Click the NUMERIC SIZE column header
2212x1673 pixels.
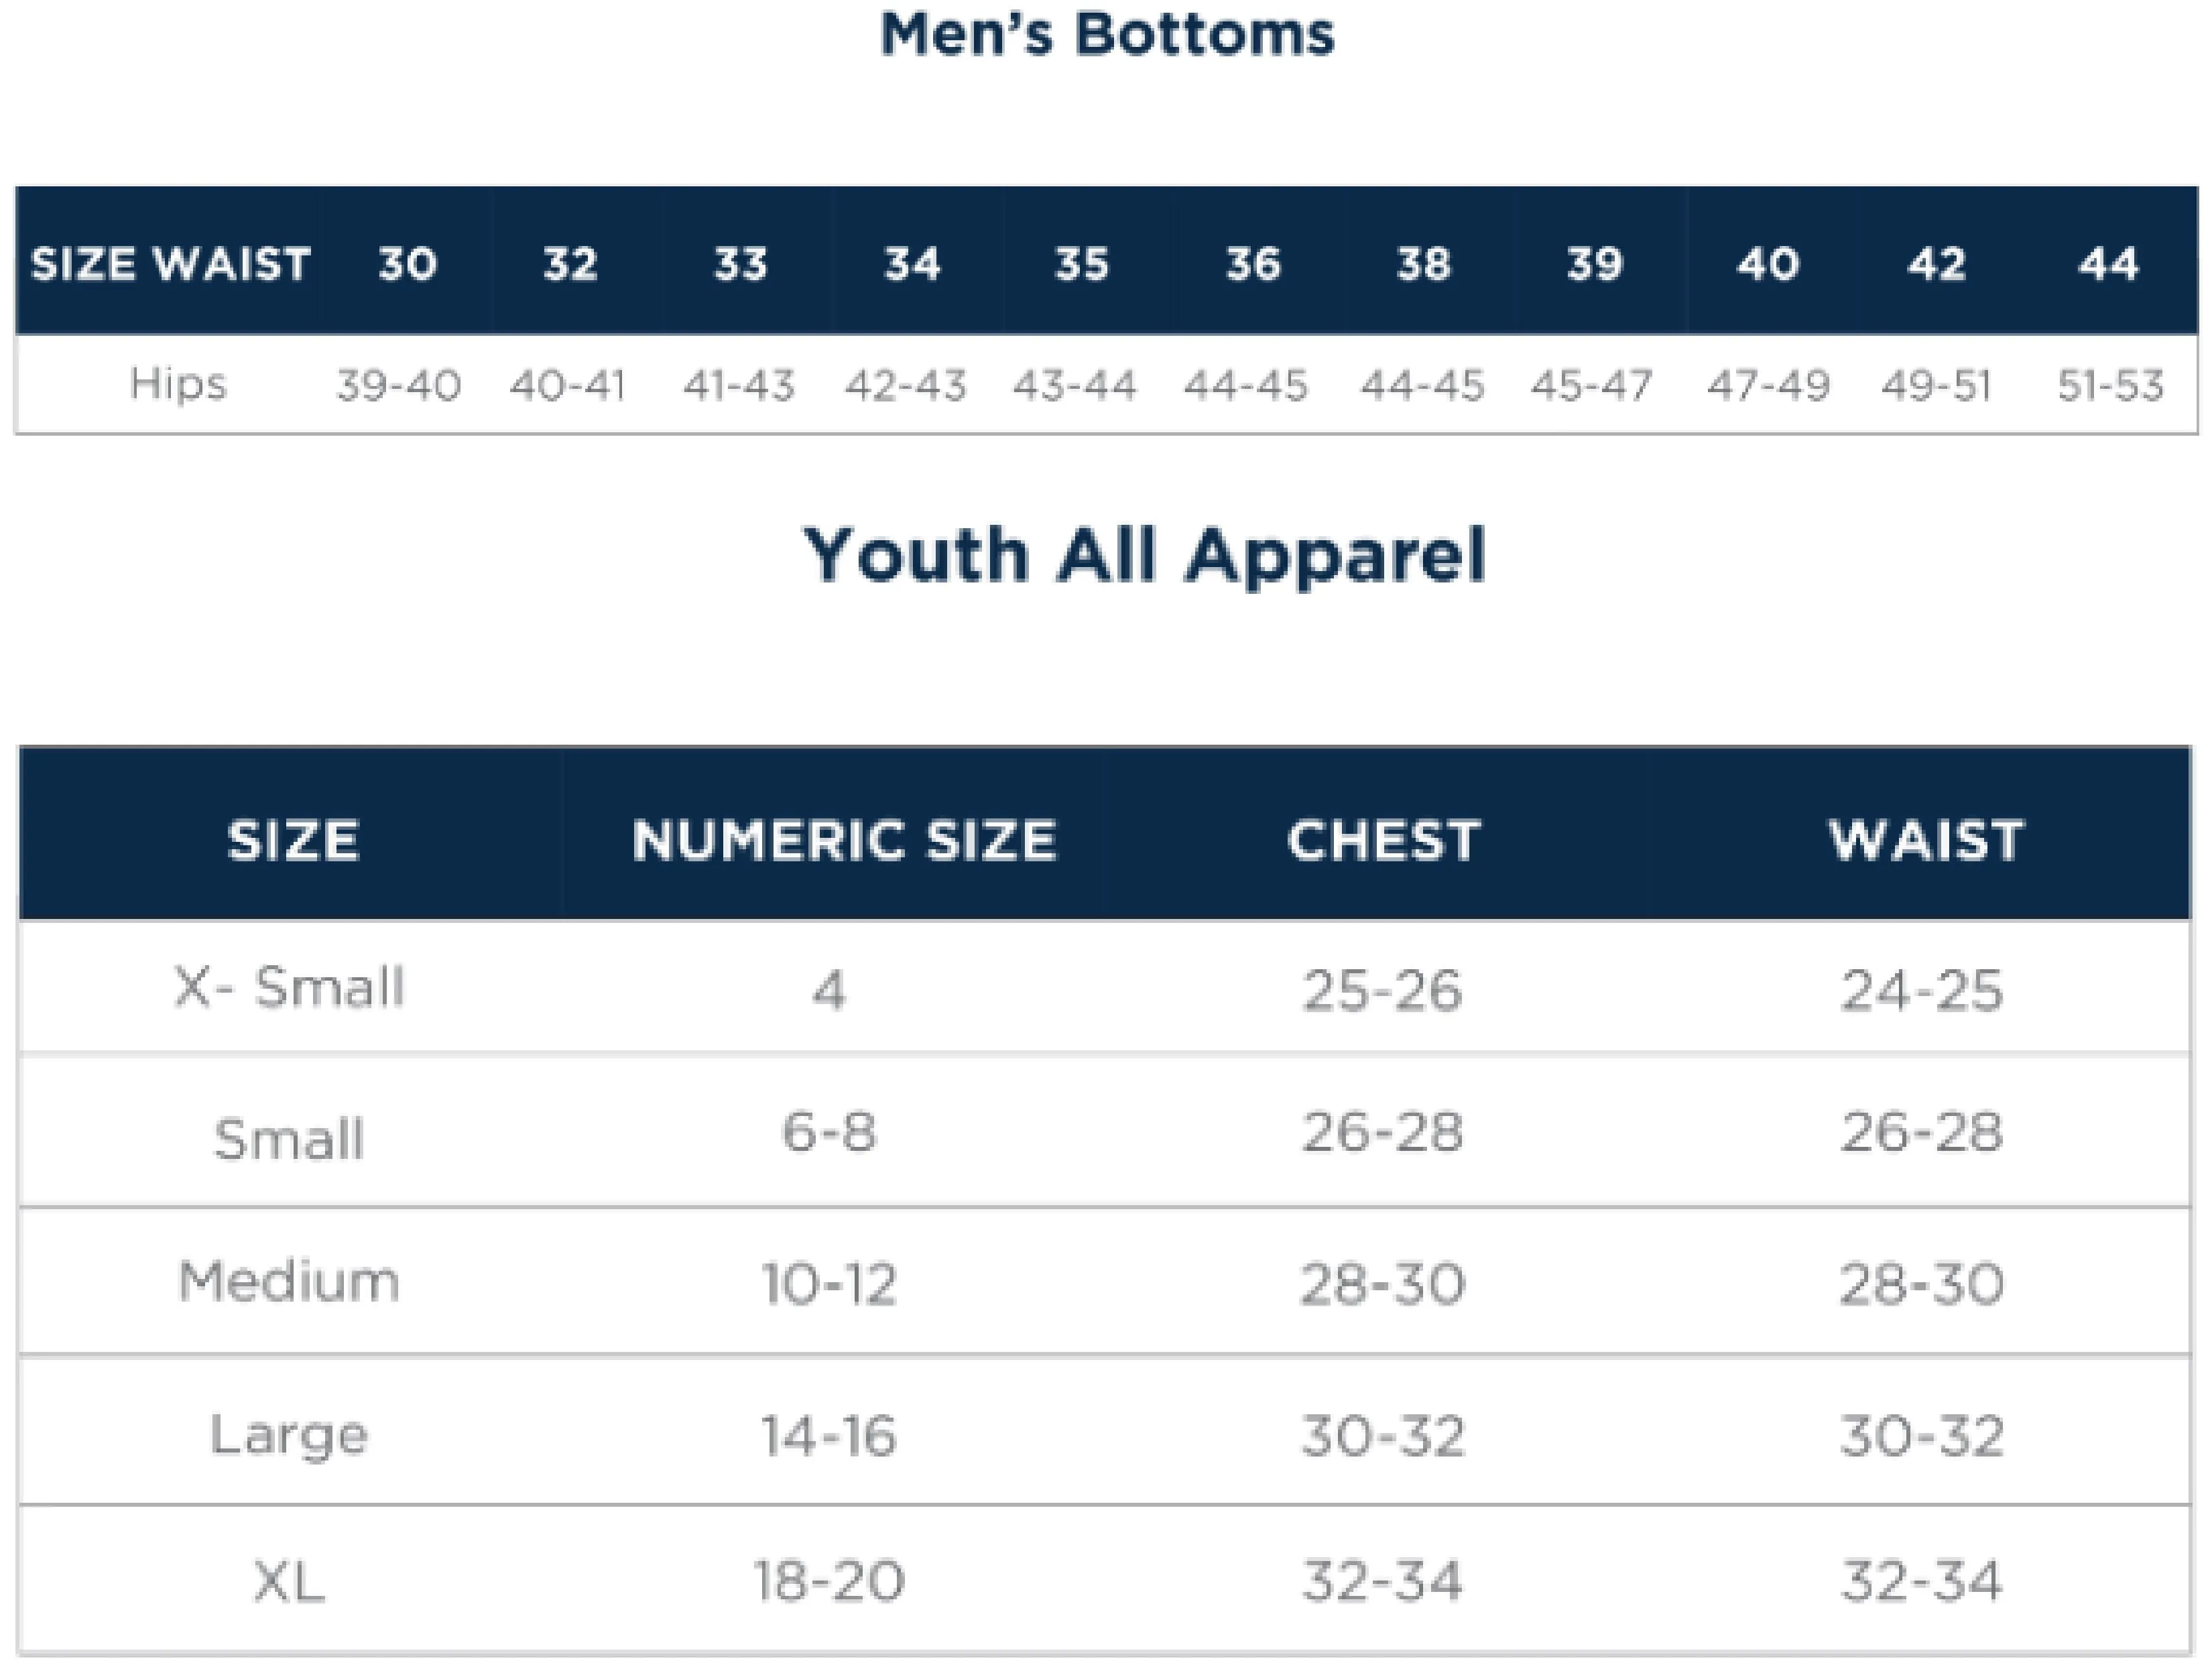844,840
